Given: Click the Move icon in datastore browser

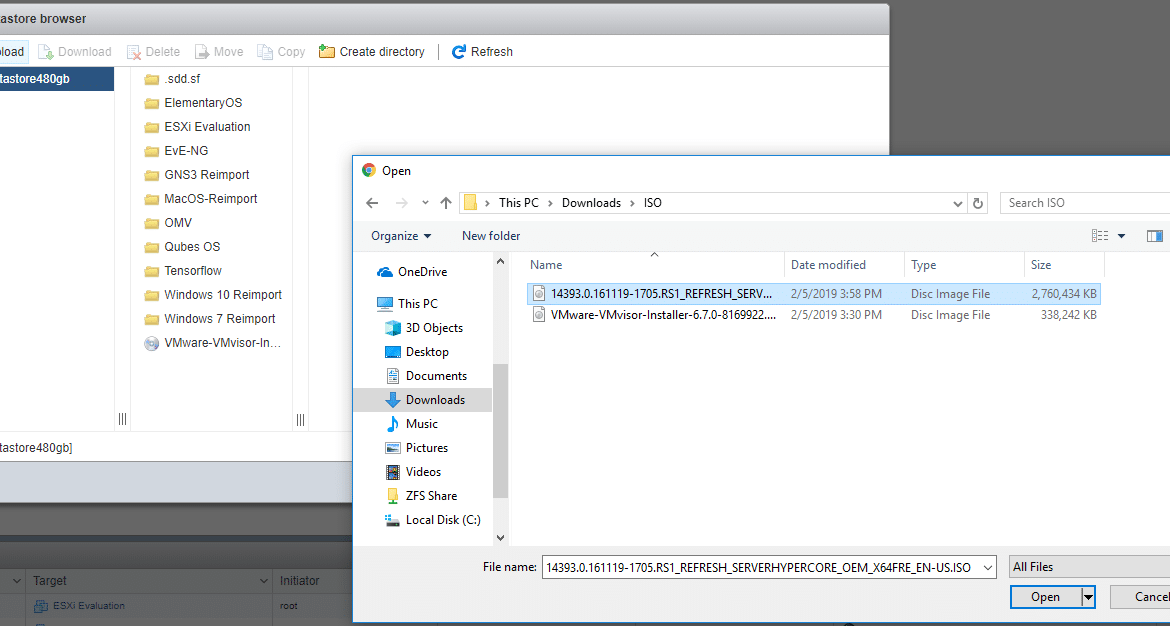Looking at the screenshot, I should coord(201,51).
